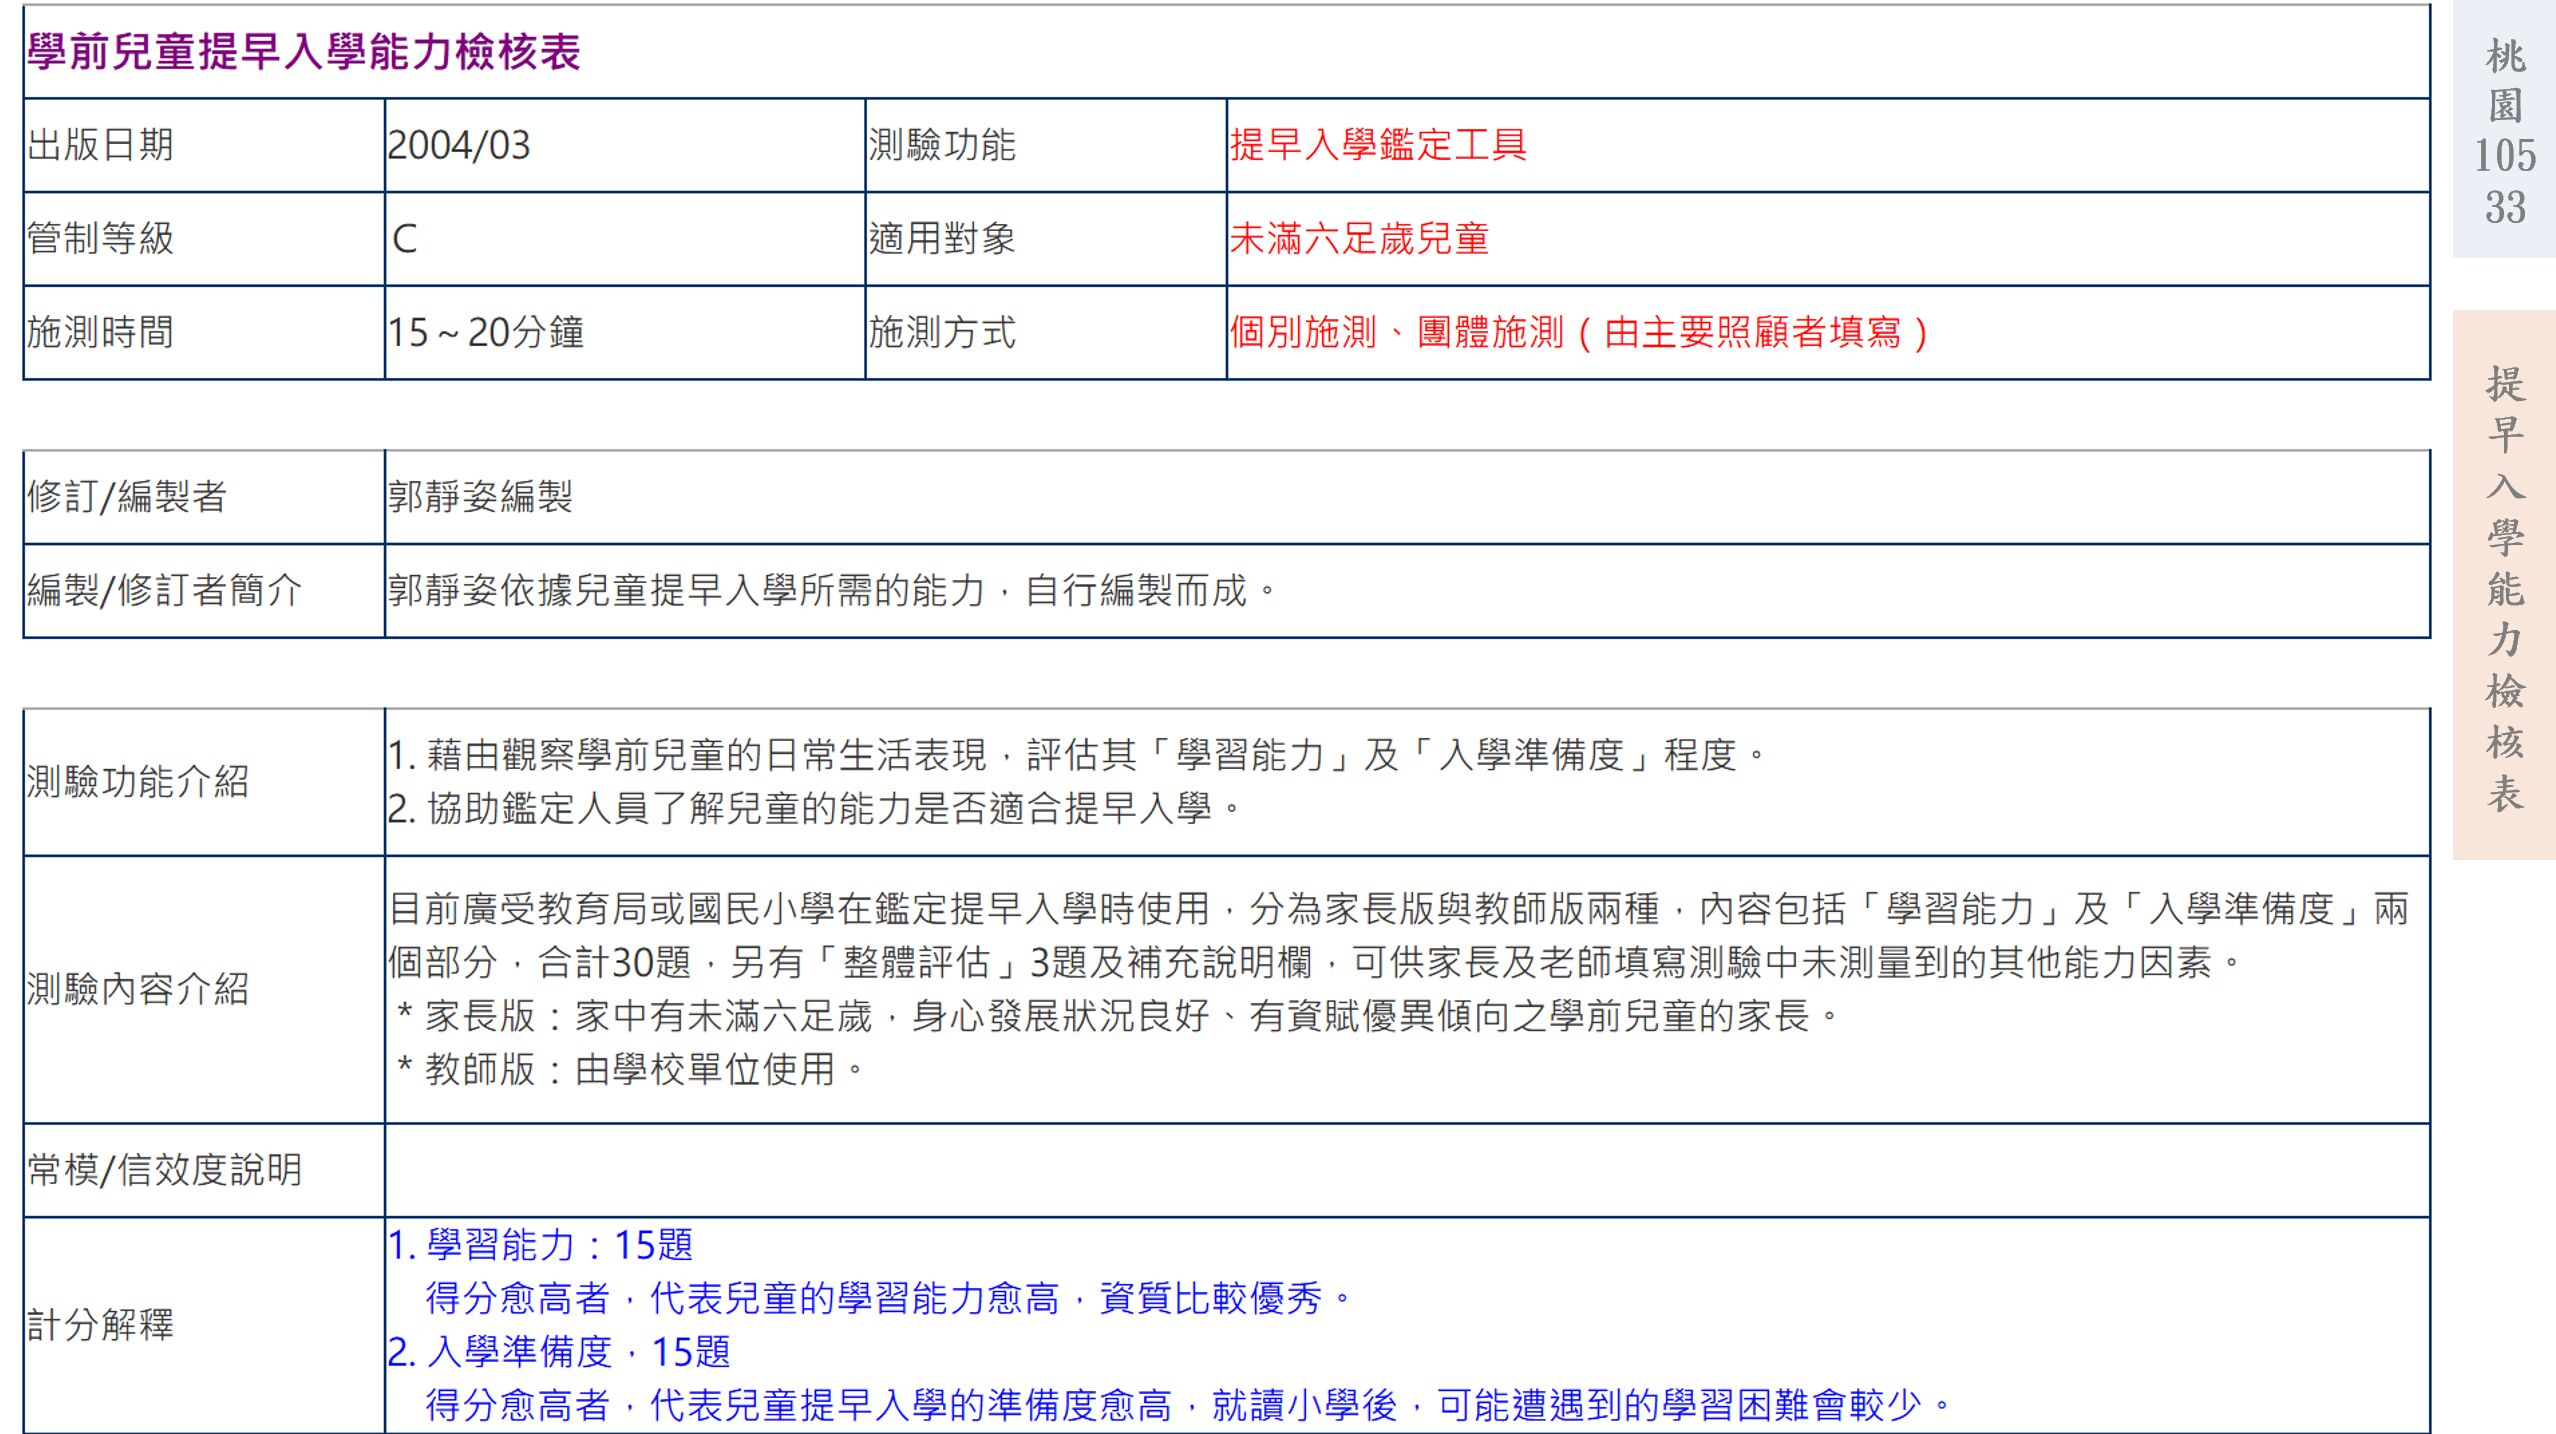Click the 管制等級 label cell
Viewport: 2556px width, 1434px height.
point(100,239)
